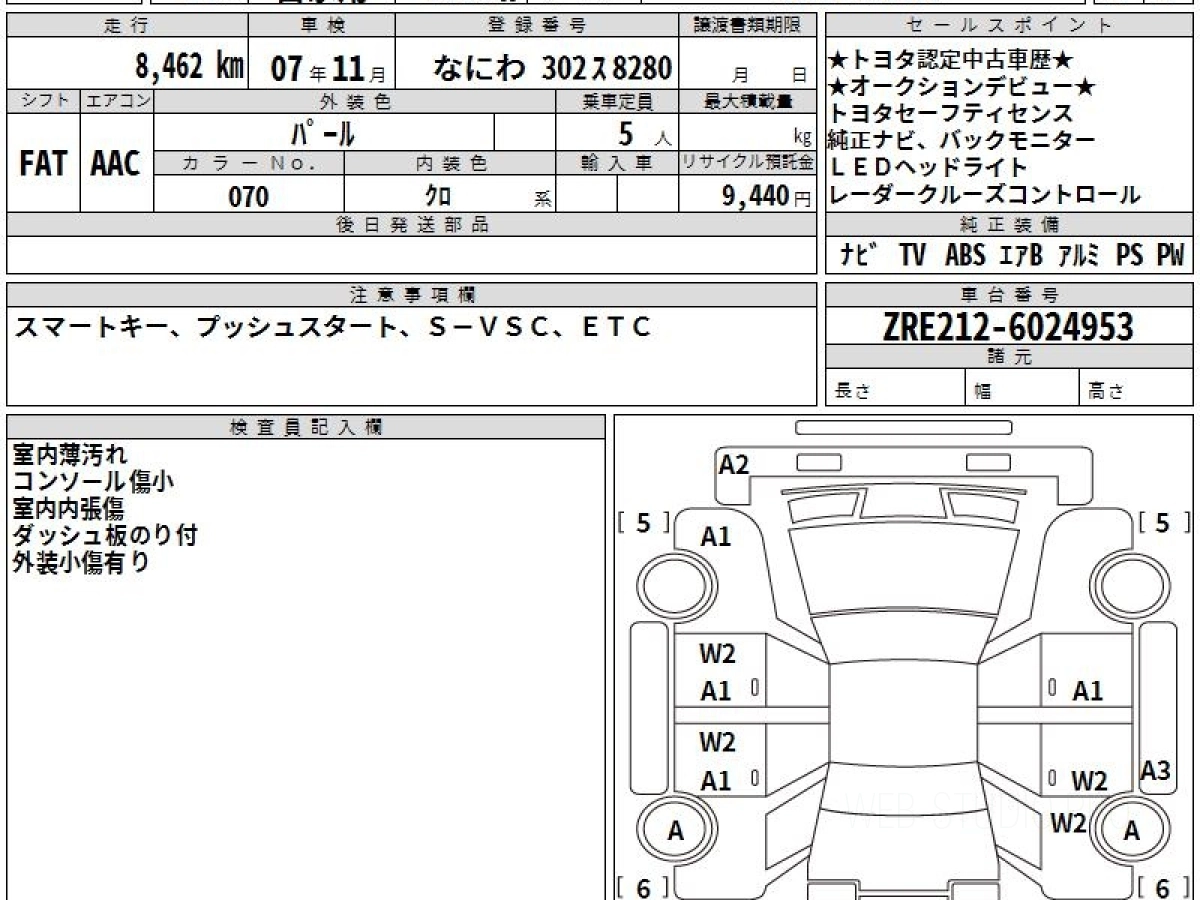Screen dimensions: 1200x900
Task: Select the 最大積載量 header
Action: 747,101
